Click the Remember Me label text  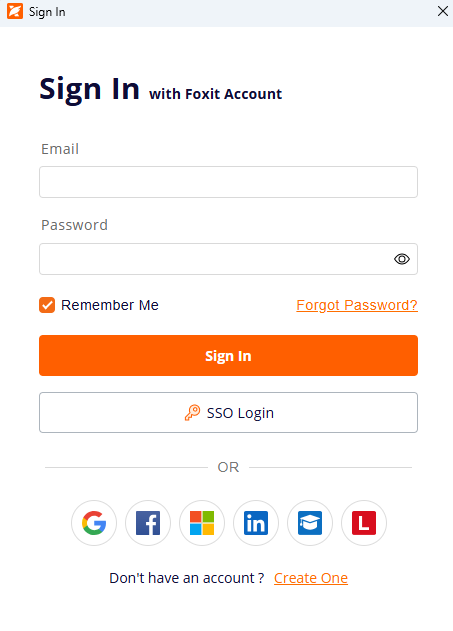(110, 305)
